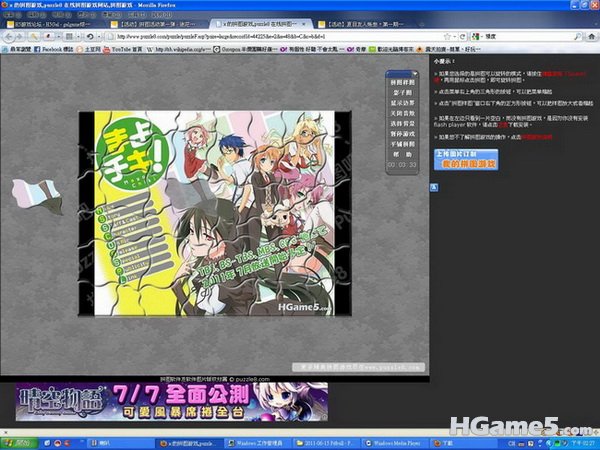Open 选择背景 background chooser
This screenshot has height=450, width=600.
click(x=403, y=122)
